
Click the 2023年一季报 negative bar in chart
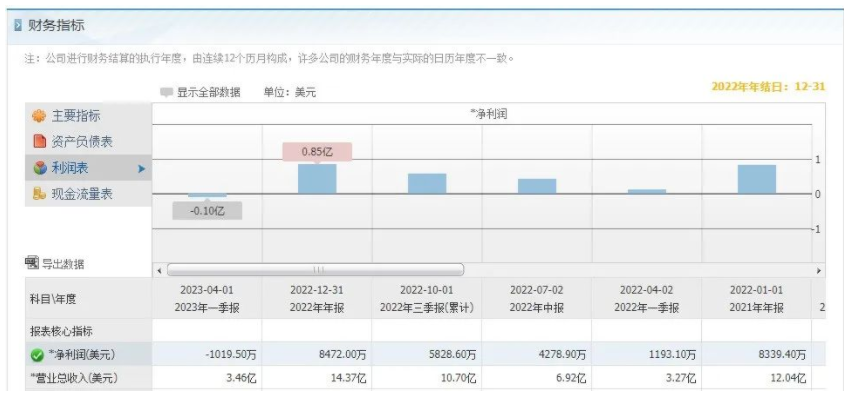[x=207, y=195]
